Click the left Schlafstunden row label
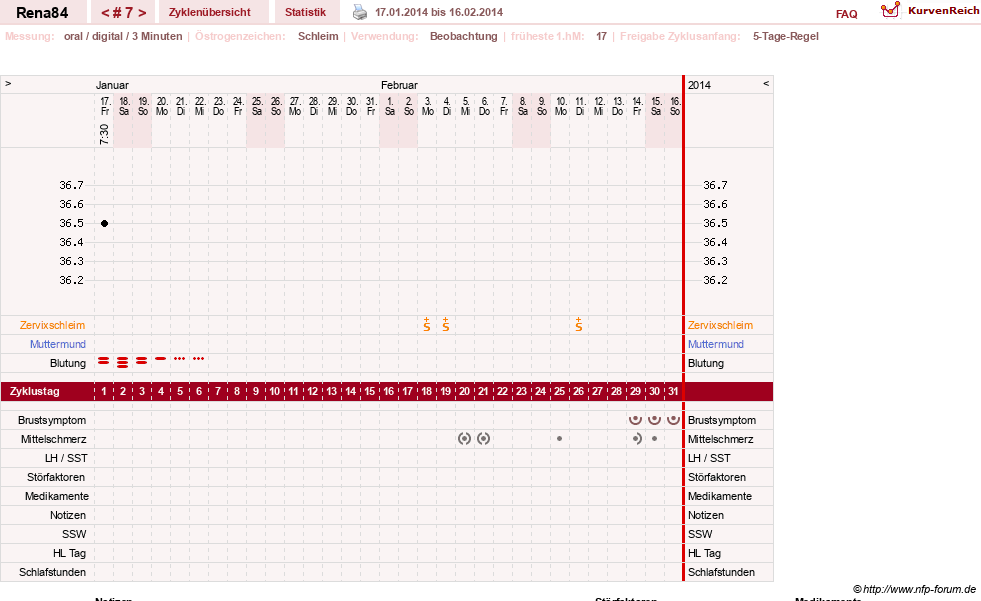Viewport: 981px width, 601px height. [53, 572]
